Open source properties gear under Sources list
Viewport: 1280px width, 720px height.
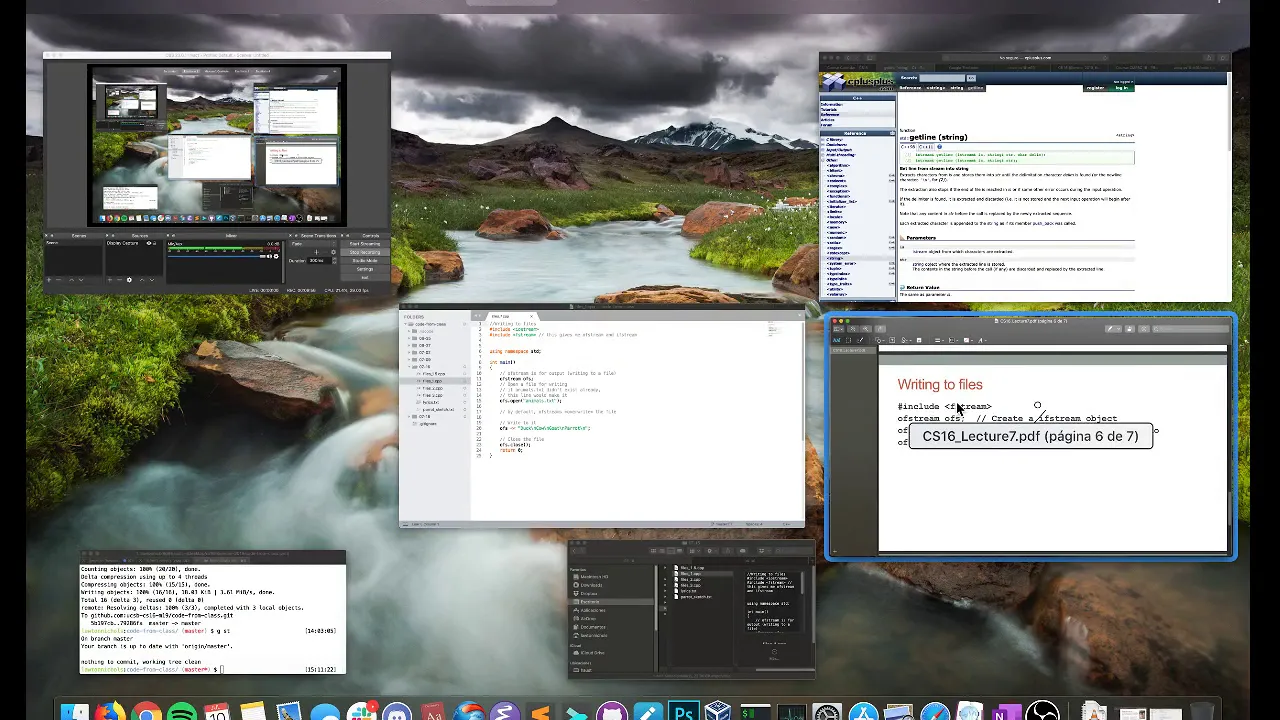coord(129,280)
